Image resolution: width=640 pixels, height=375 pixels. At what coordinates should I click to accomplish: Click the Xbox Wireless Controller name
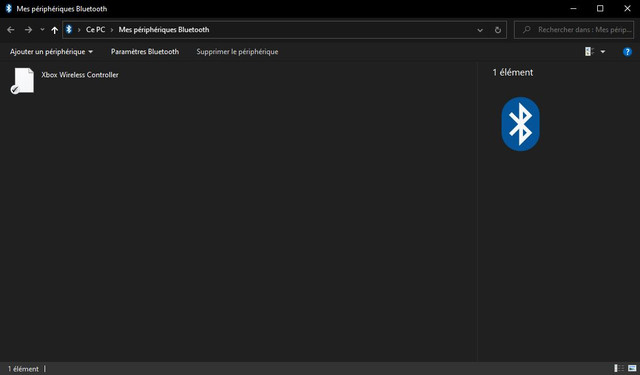[80, 75]
